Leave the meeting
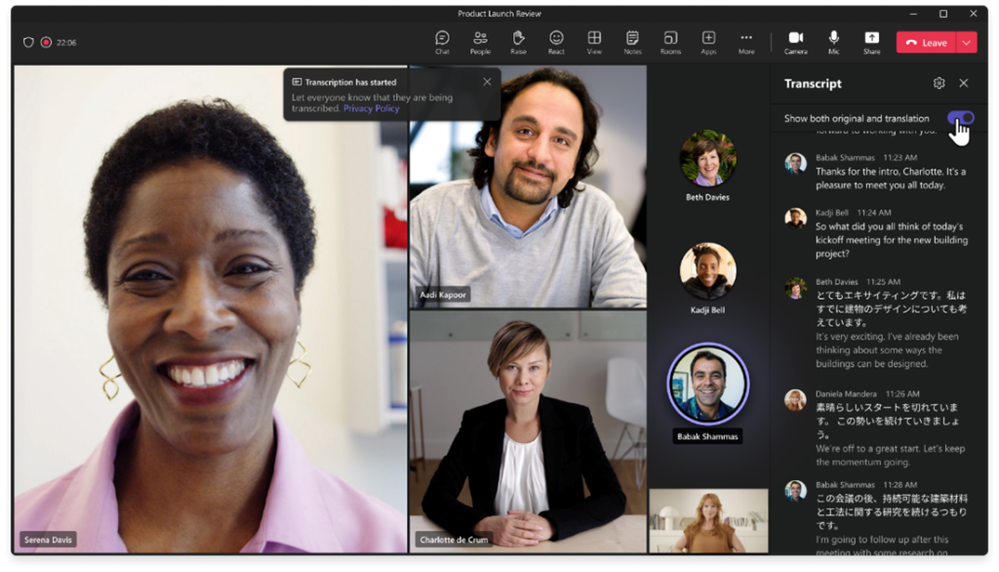 (926, 43)
